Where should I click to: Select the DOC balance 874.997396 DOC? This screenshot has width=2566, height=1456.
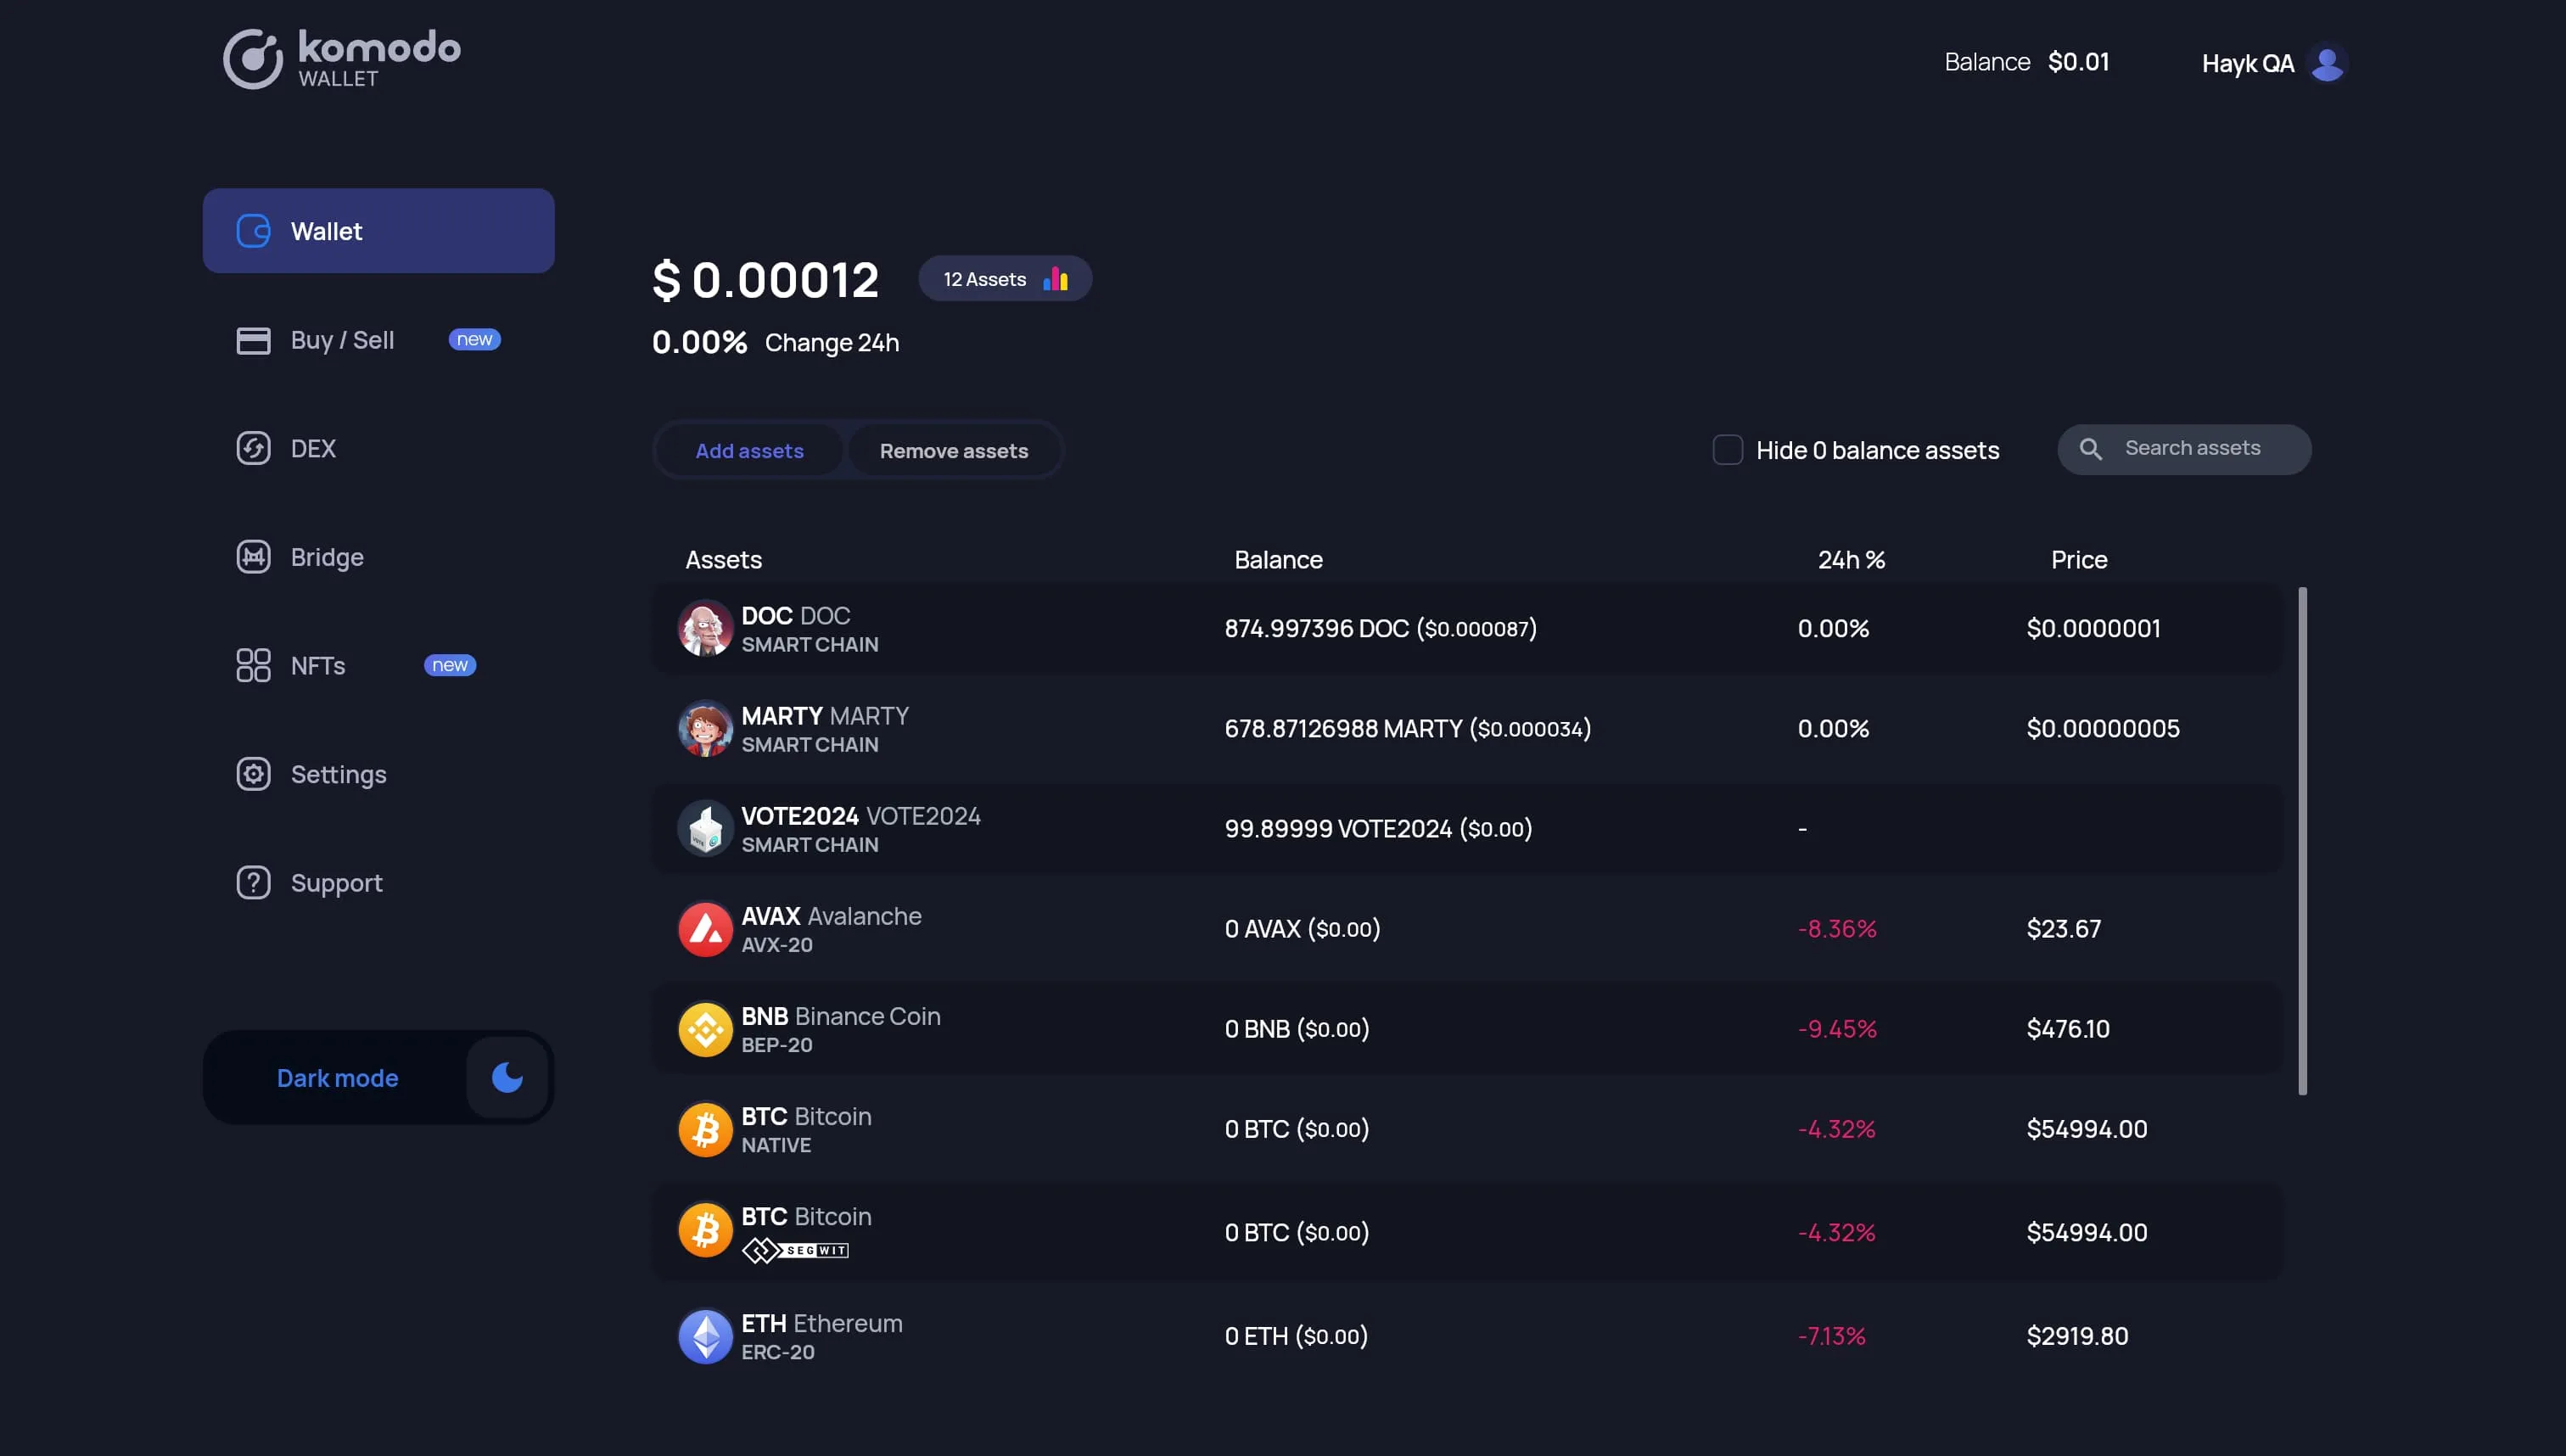1380,628
